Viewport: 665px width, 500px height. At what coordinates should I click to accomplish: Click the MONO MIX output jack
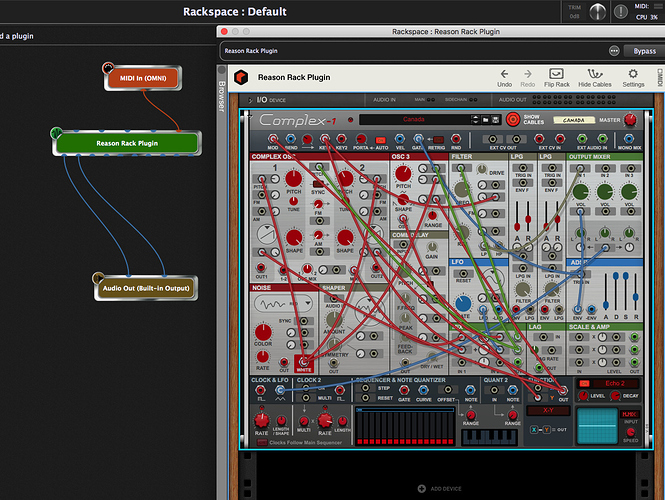pos(629,139)
